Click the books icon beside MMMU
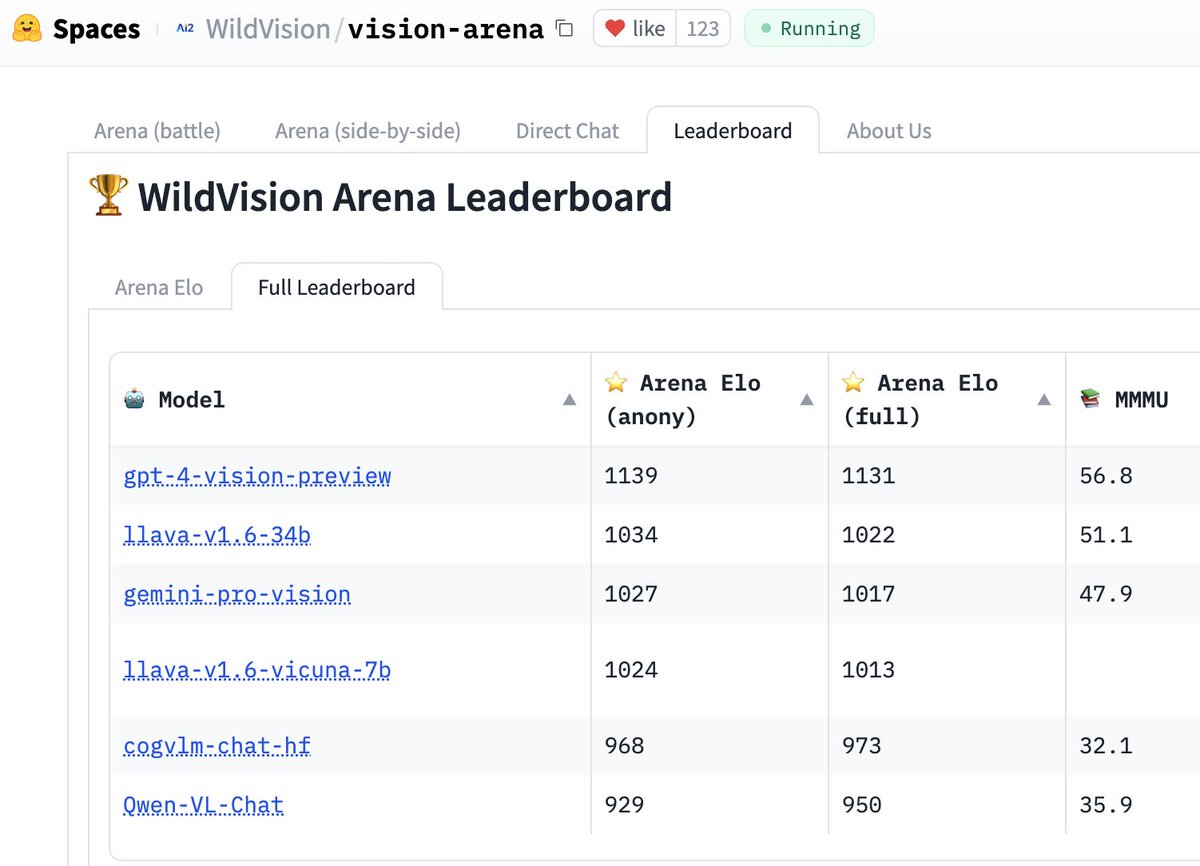This screenshot has width=1200, height=866. [x=1091, y=400]
